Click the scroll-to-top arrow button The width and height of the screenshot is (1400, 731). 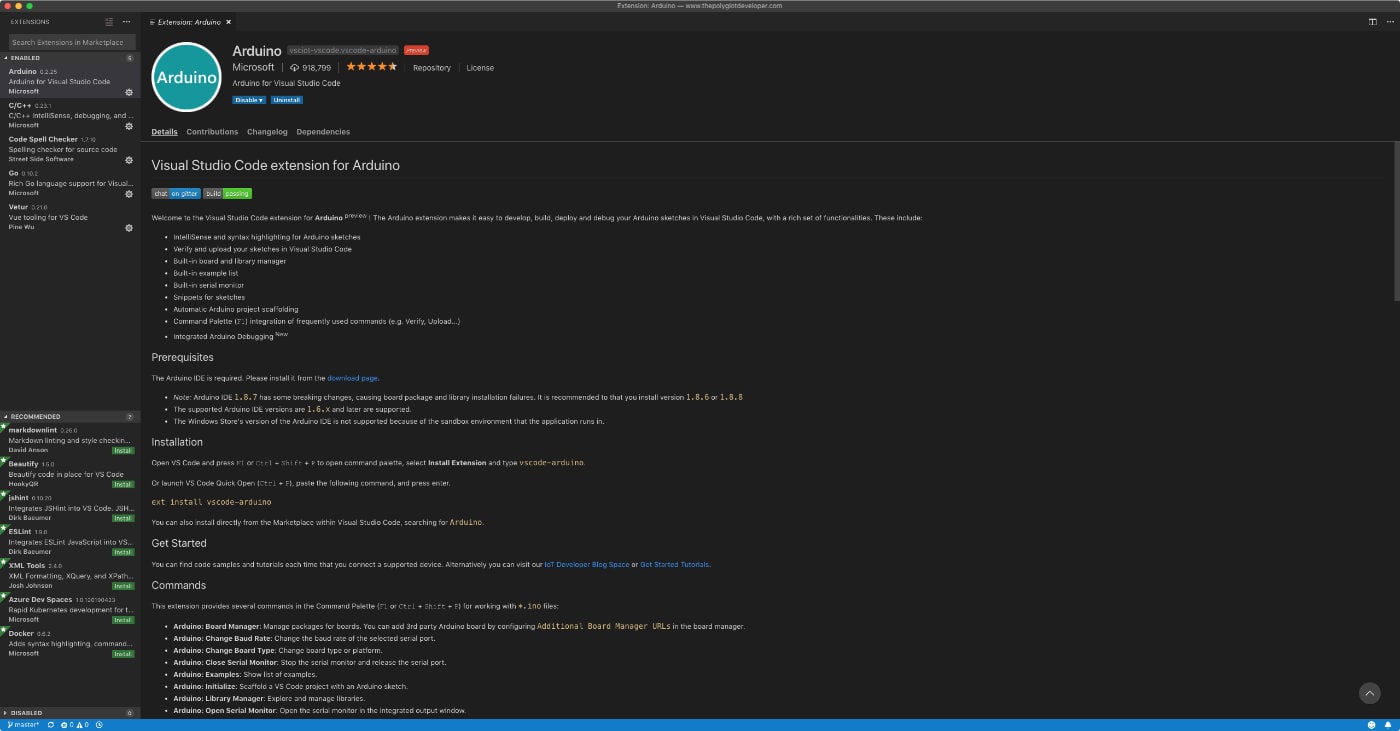click(1369, 693)
